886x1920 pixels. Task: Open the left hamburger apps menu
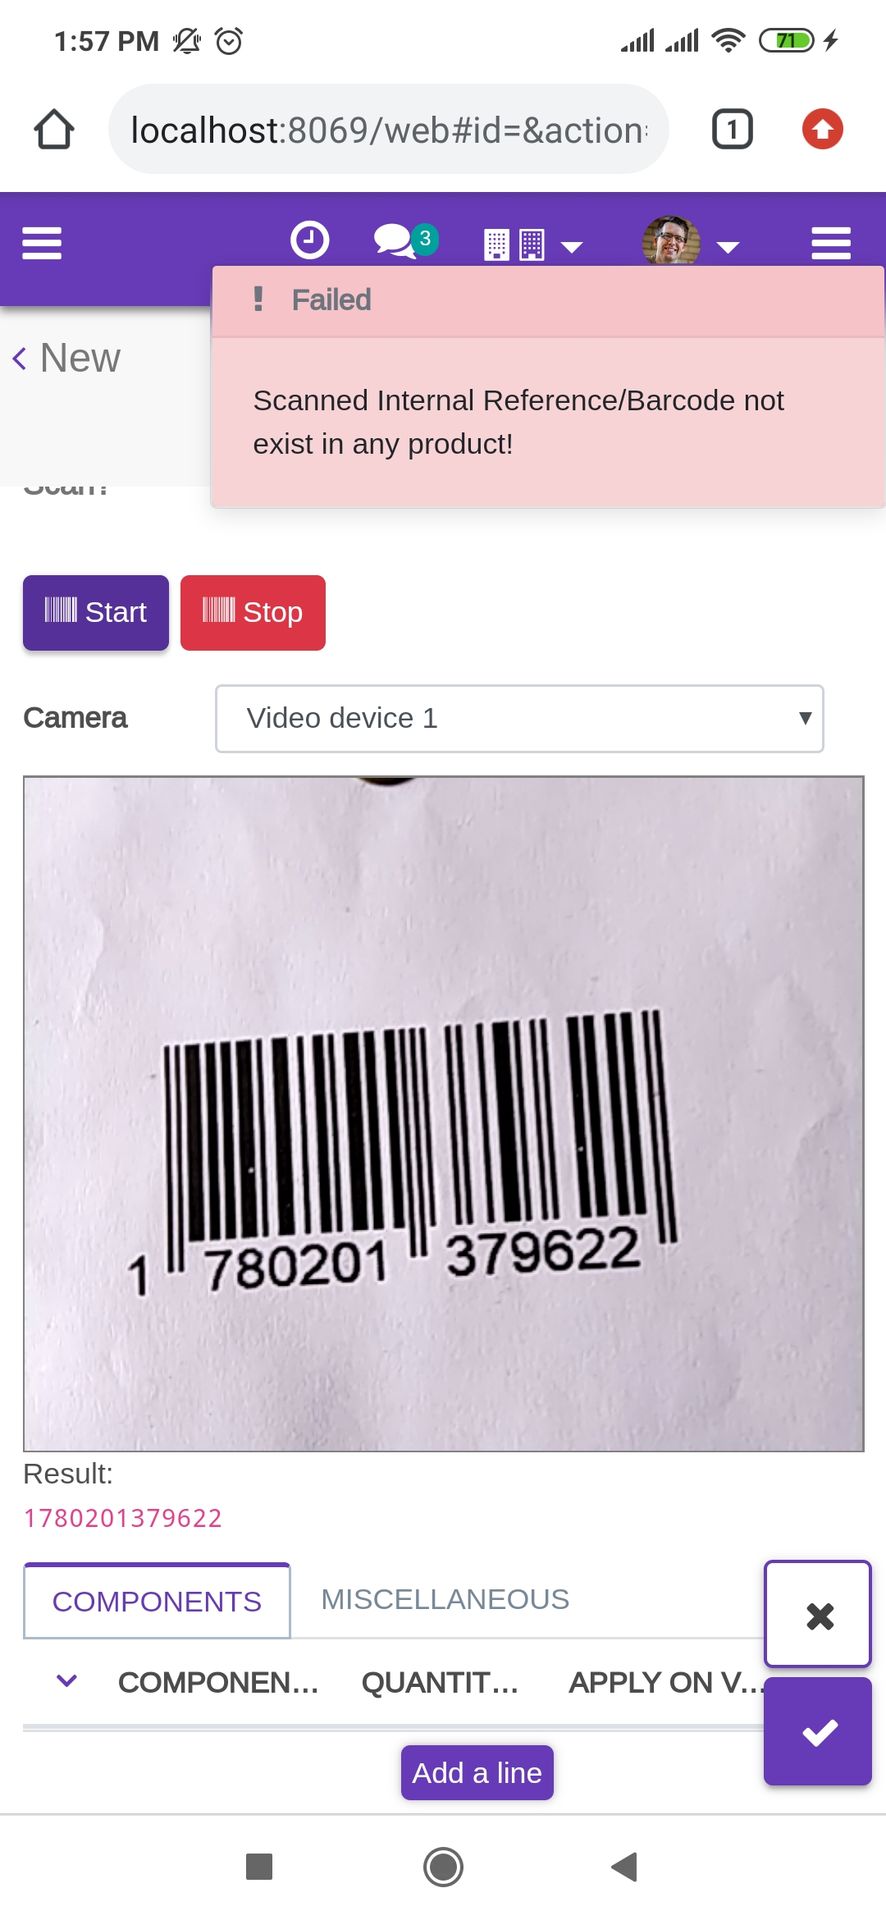tap(42, 243)
